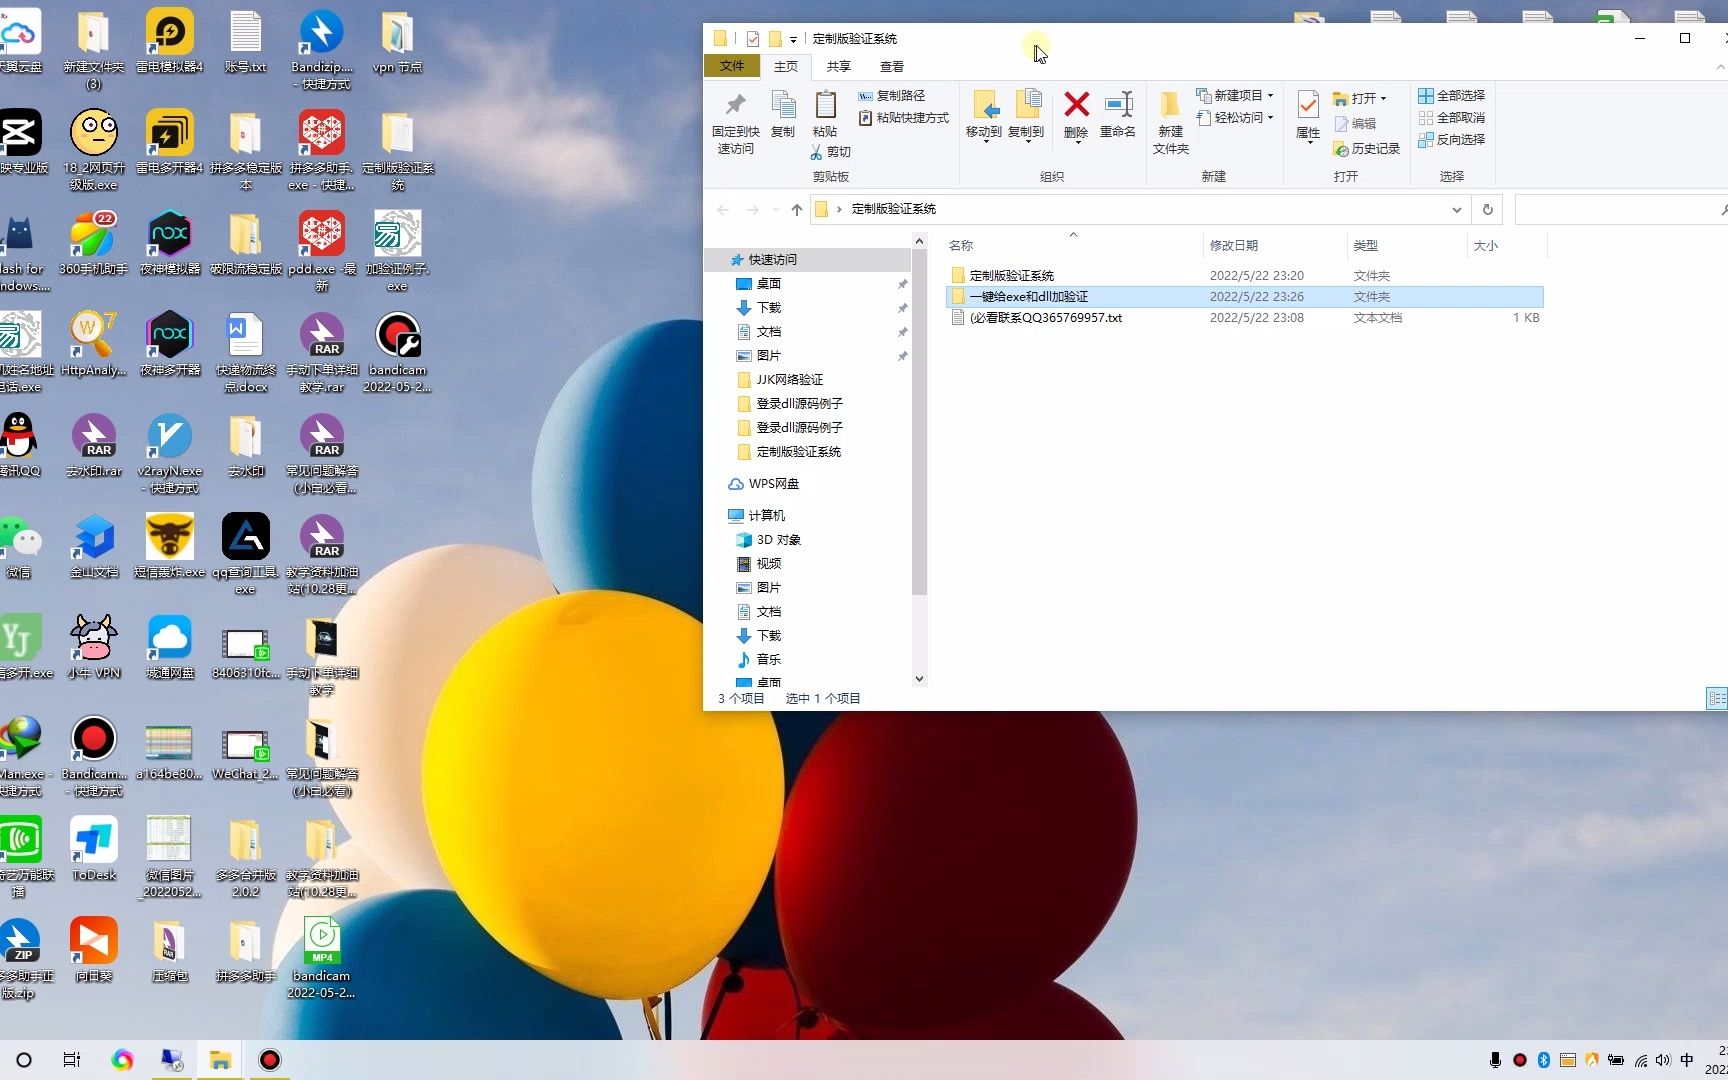Open the 新建项目 dropdown
Image resolution: width=1728 pixels, height=1080 pixels.
point(1235,96)
